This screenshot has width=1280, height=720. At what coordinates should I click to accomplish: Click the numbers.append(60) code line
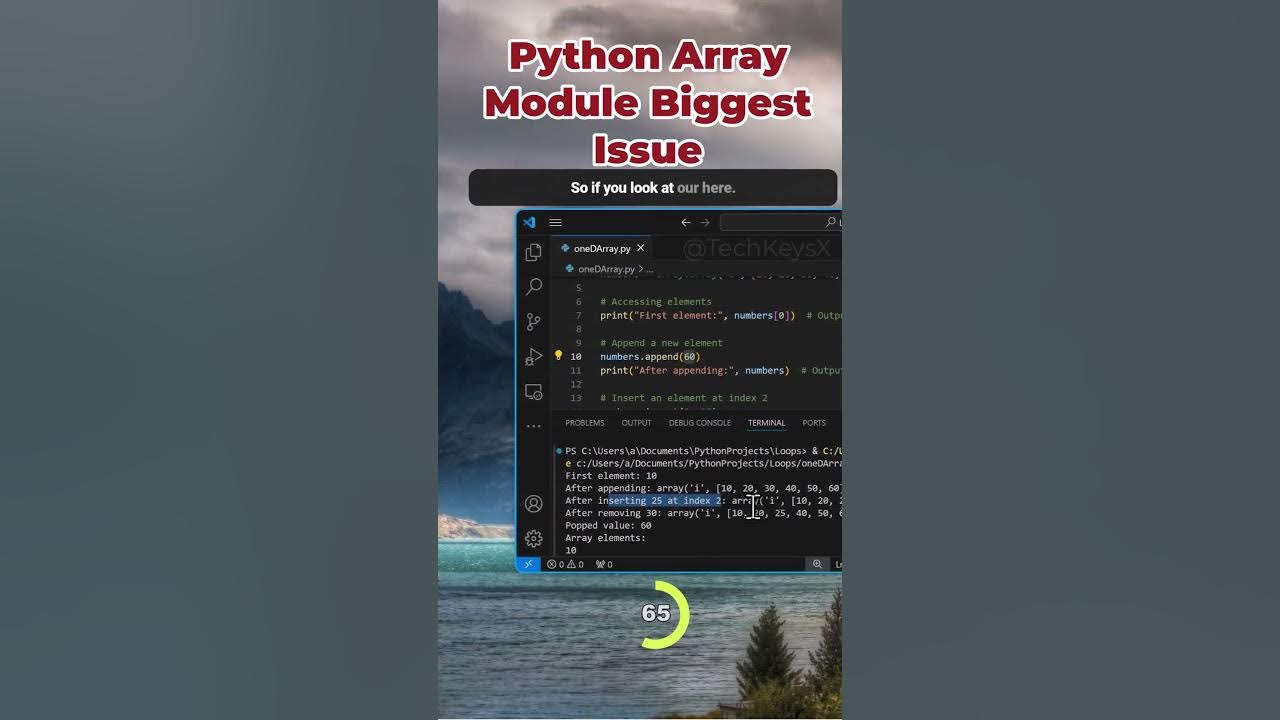pyautogui.click(x=650, y=357)
